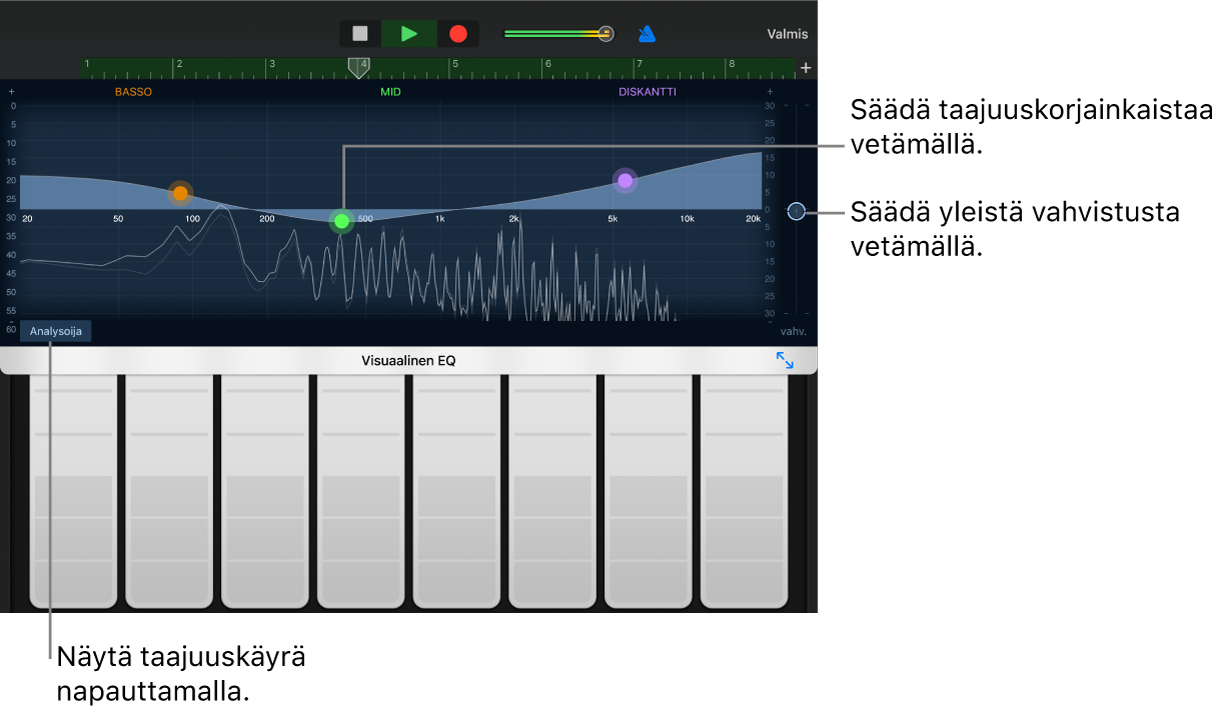Select the orange Basso EQ point
Image resolution: width=1226 pixels, height=718 pixels.
coord(180,193)
